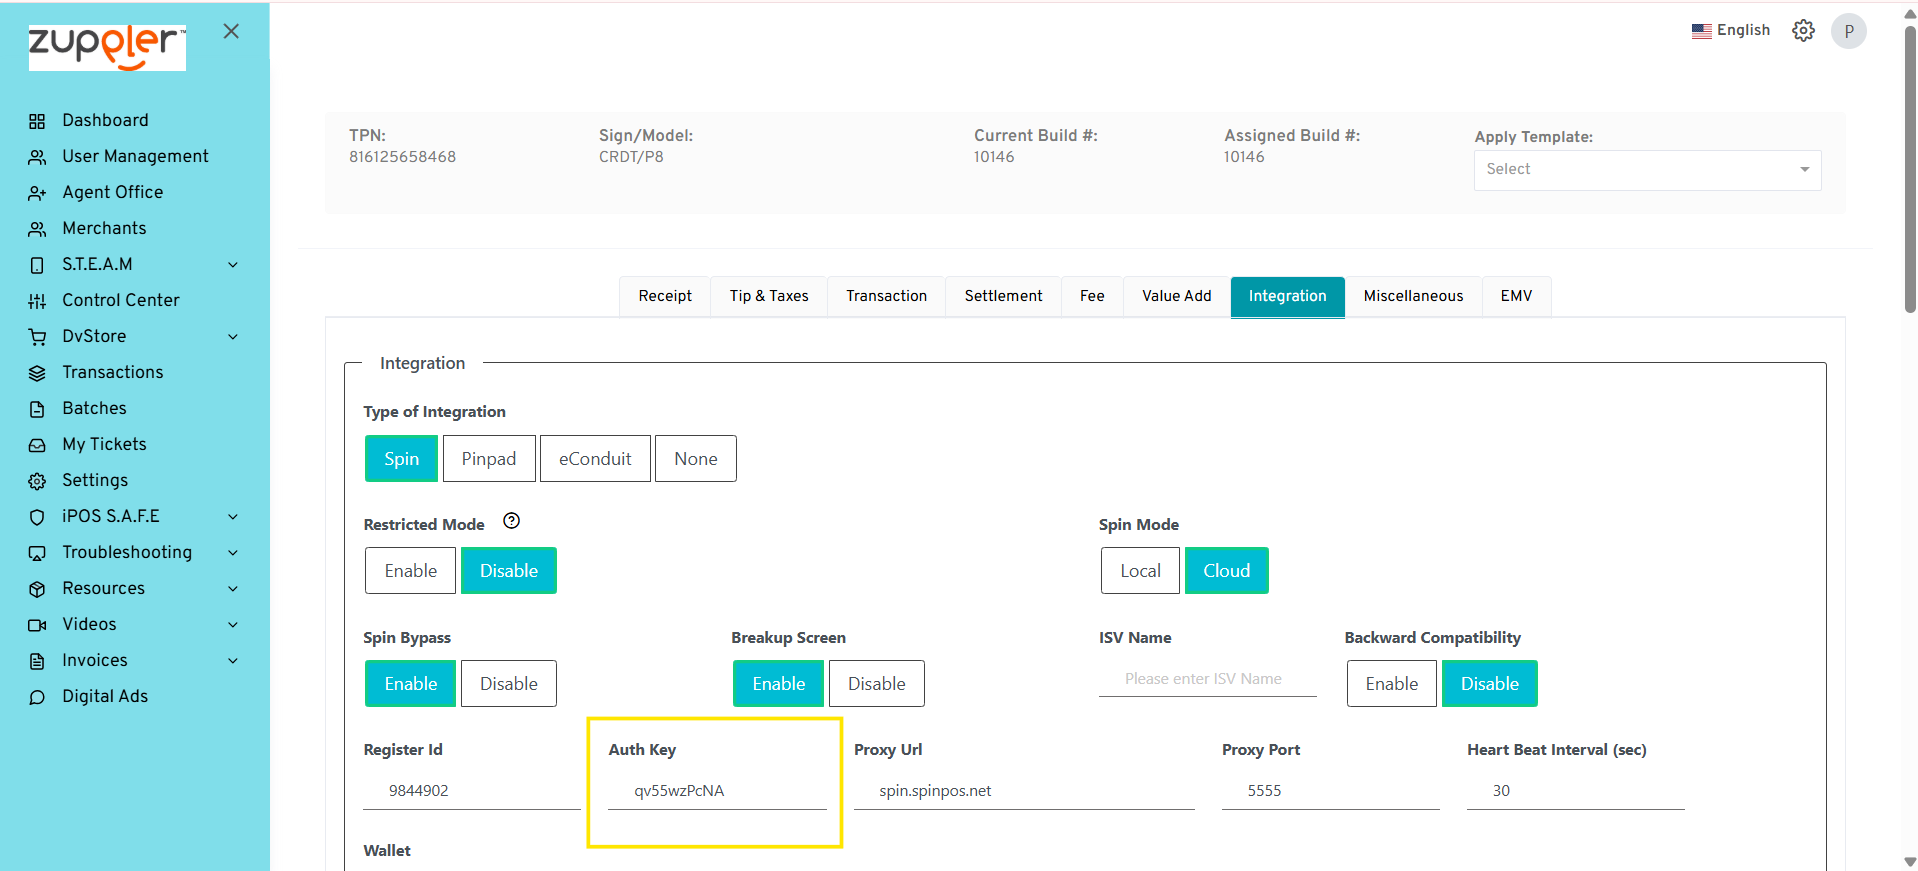Click the ISV Name input field
The height and width of the screenshot is (871, 1918).
pyautogui.click(x=1206, y=679)
